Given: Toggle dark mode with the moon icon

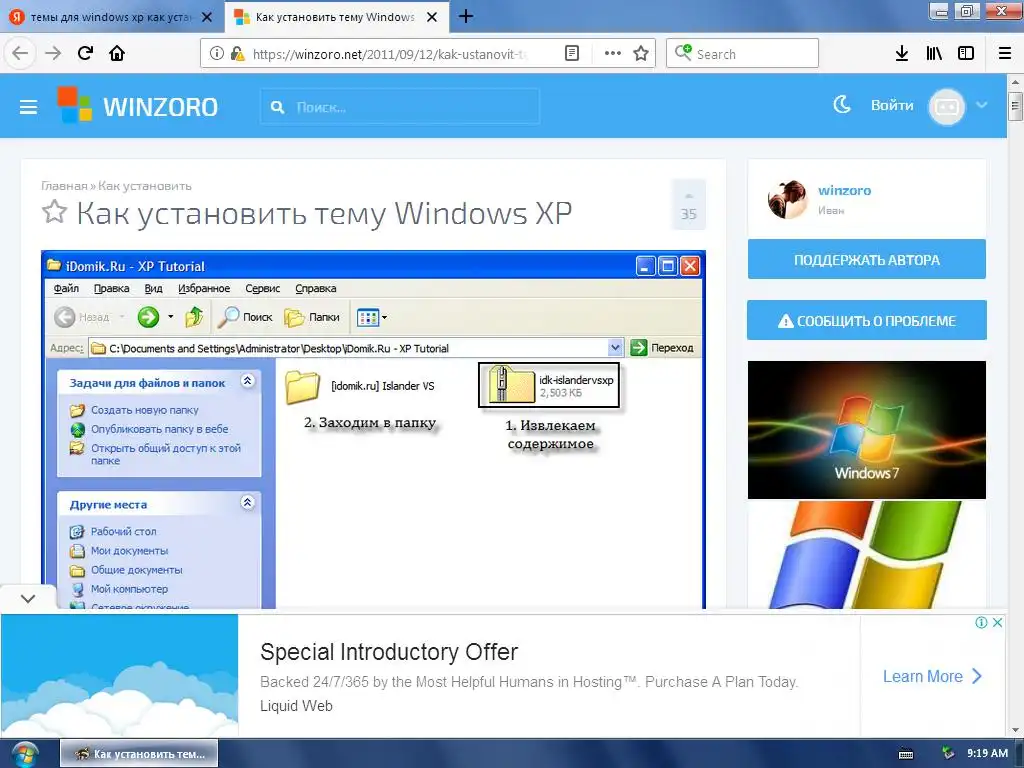Looking at the screenshot, I should [x=842, y=104].
